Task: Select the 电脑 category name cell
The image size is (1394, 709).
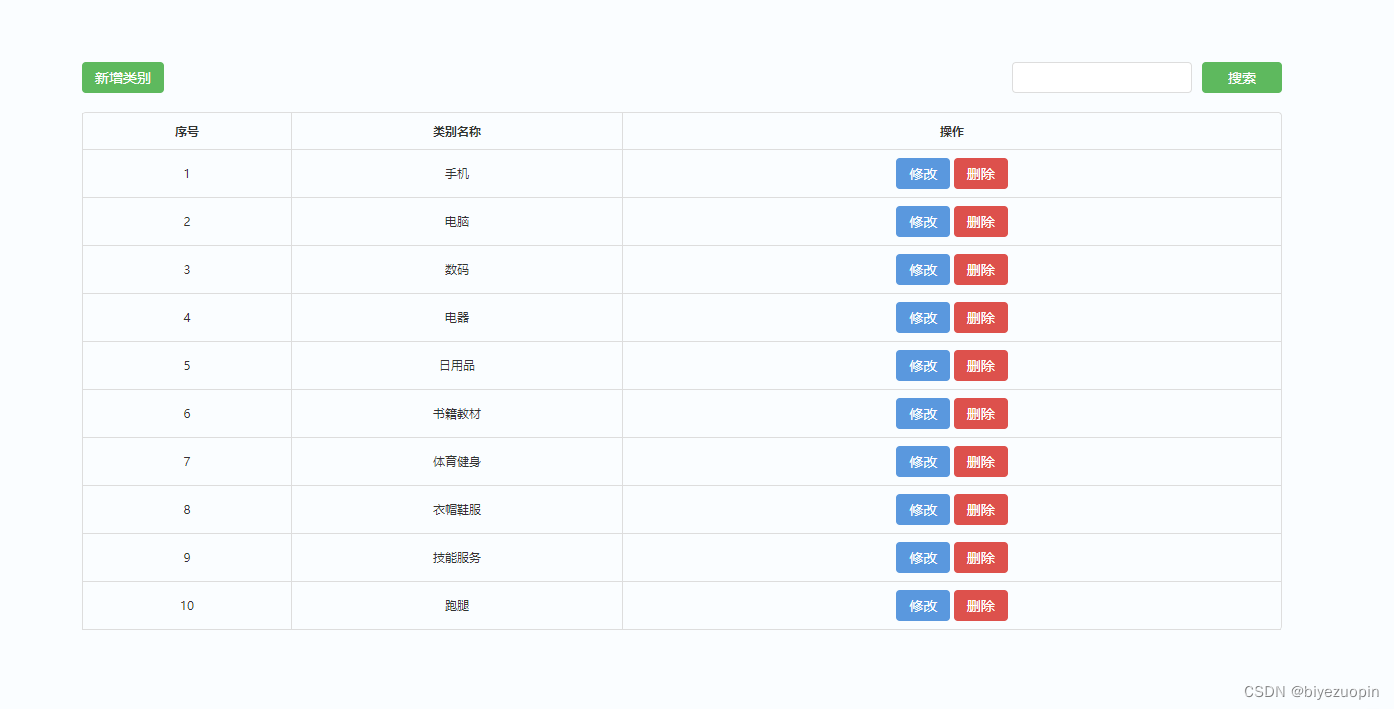Action: click(x=457, y=222)
